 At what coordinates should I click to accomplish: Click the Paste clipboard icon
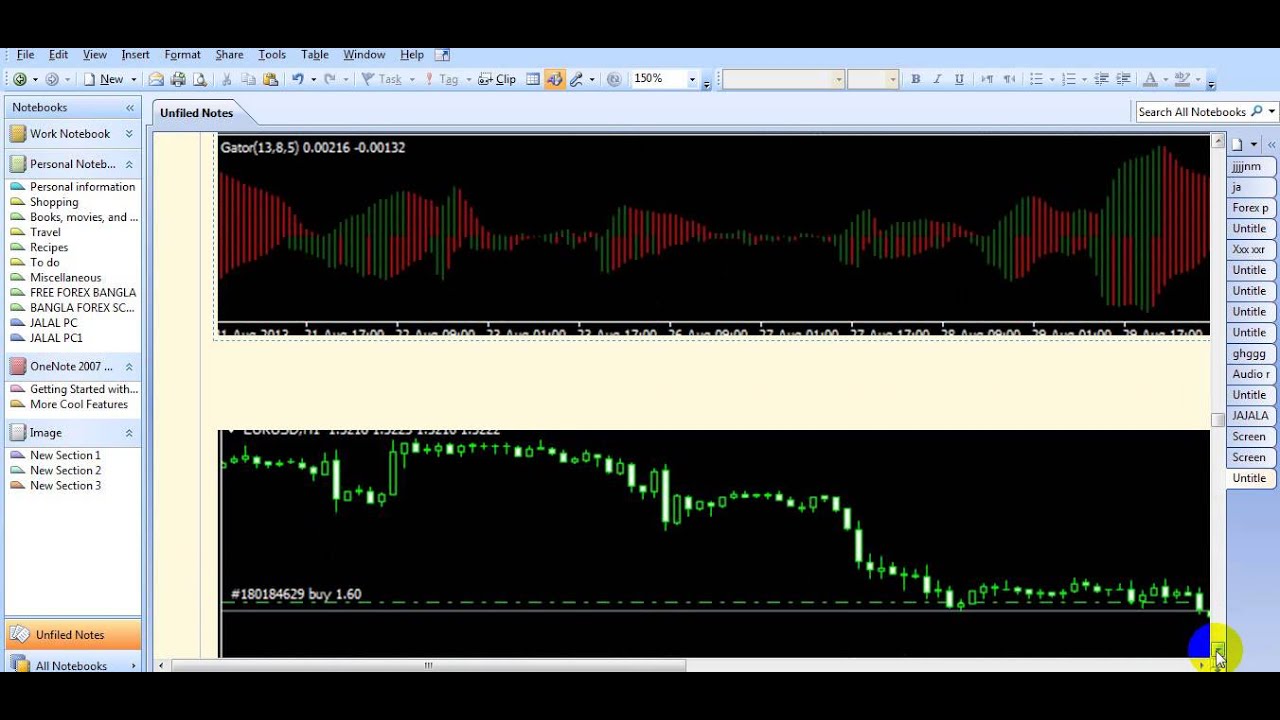pyautogui.click(x=270, y=79)
